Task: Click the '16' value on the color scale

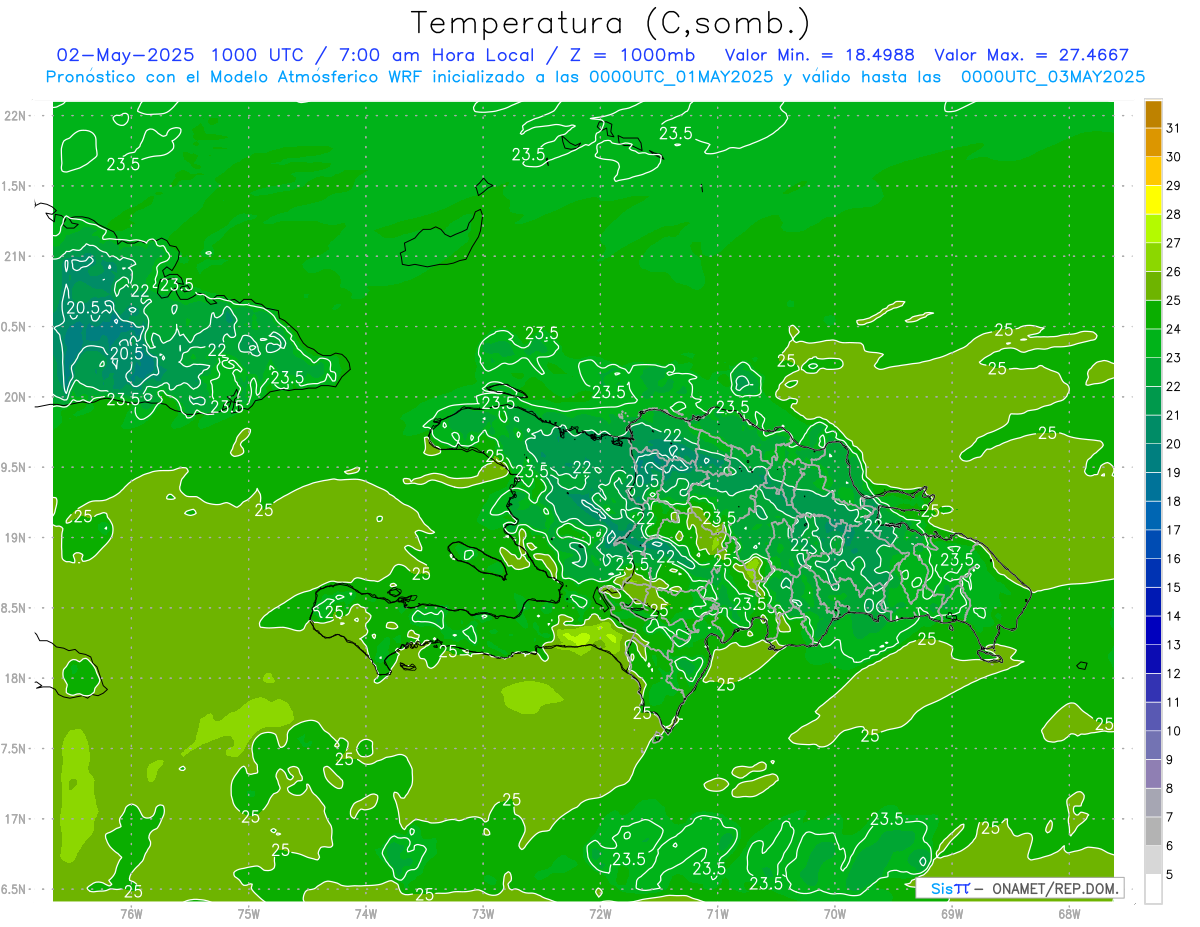Action: [x=1174, y=559]
